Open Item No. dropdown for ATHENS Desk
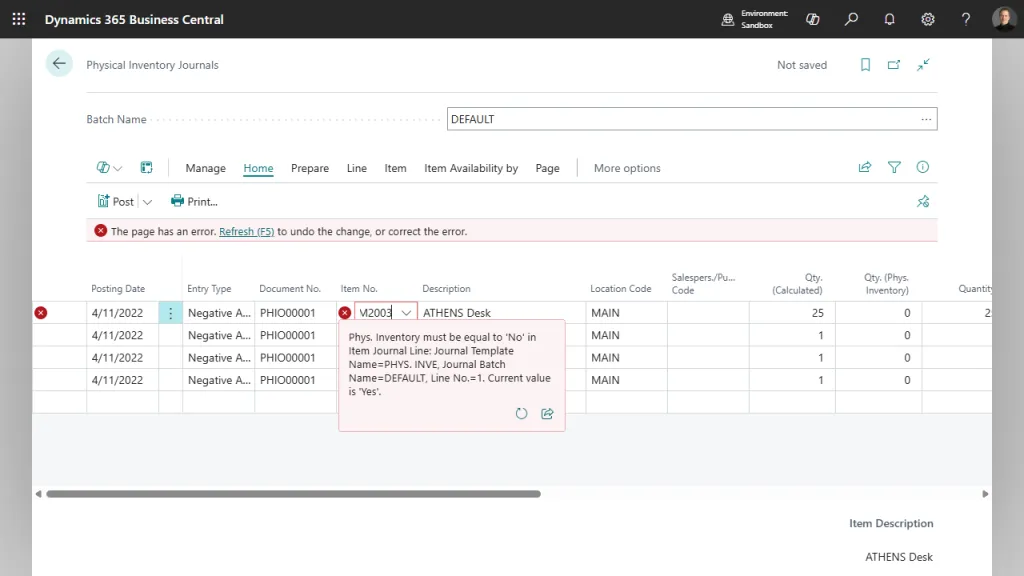The image size is (1024, 576). (407, 312)
